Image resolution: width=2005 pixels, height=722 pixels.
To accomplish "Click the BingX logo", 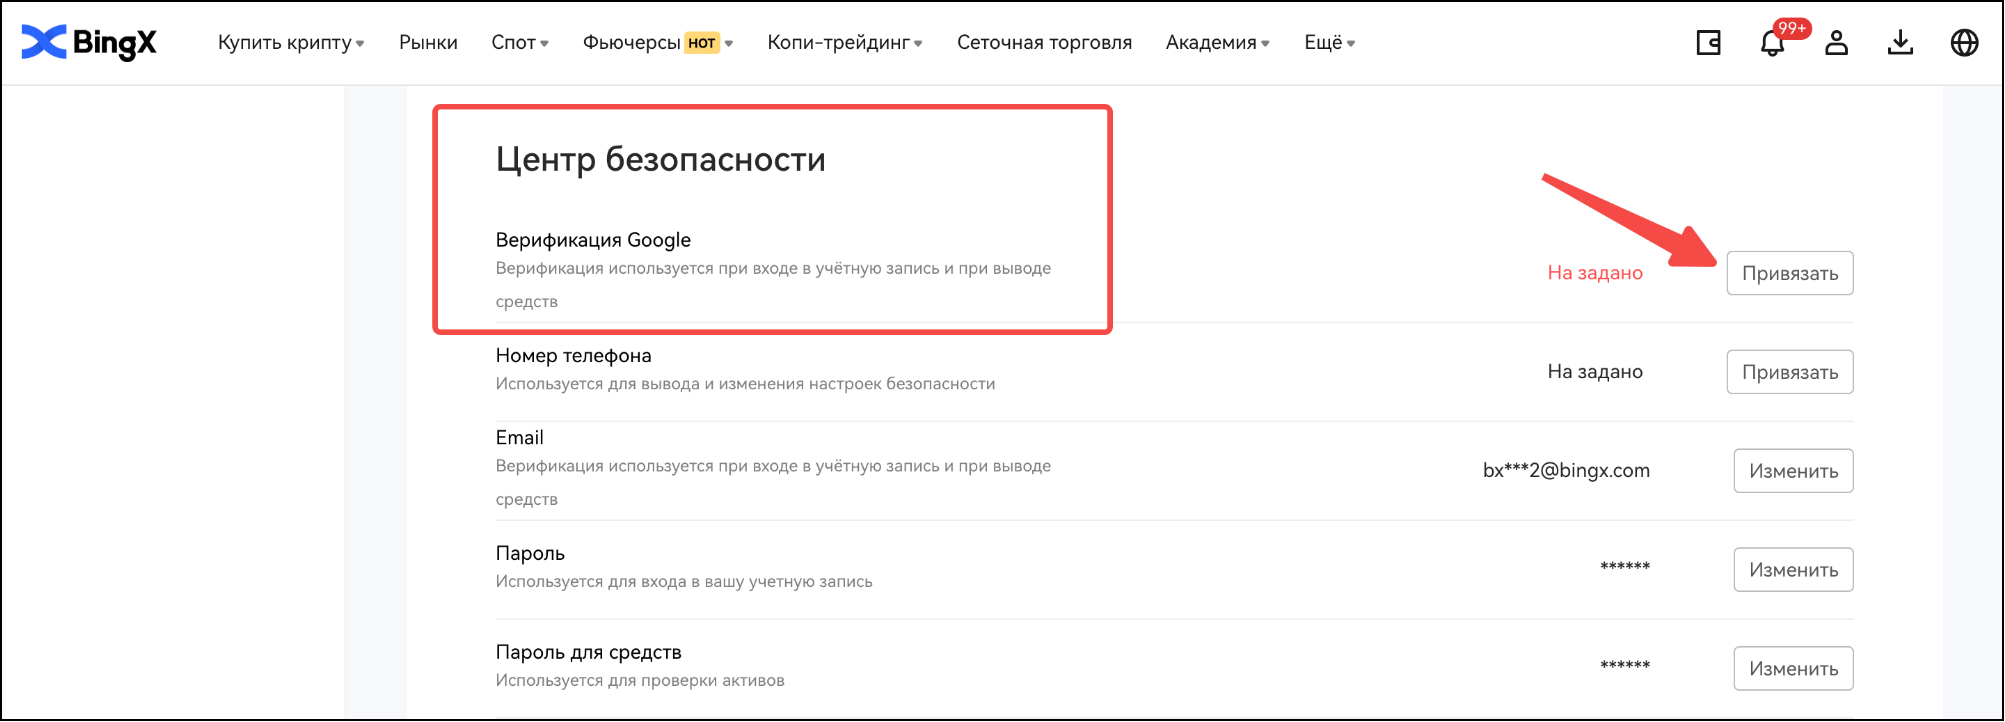I will click(x=89, y=42).
